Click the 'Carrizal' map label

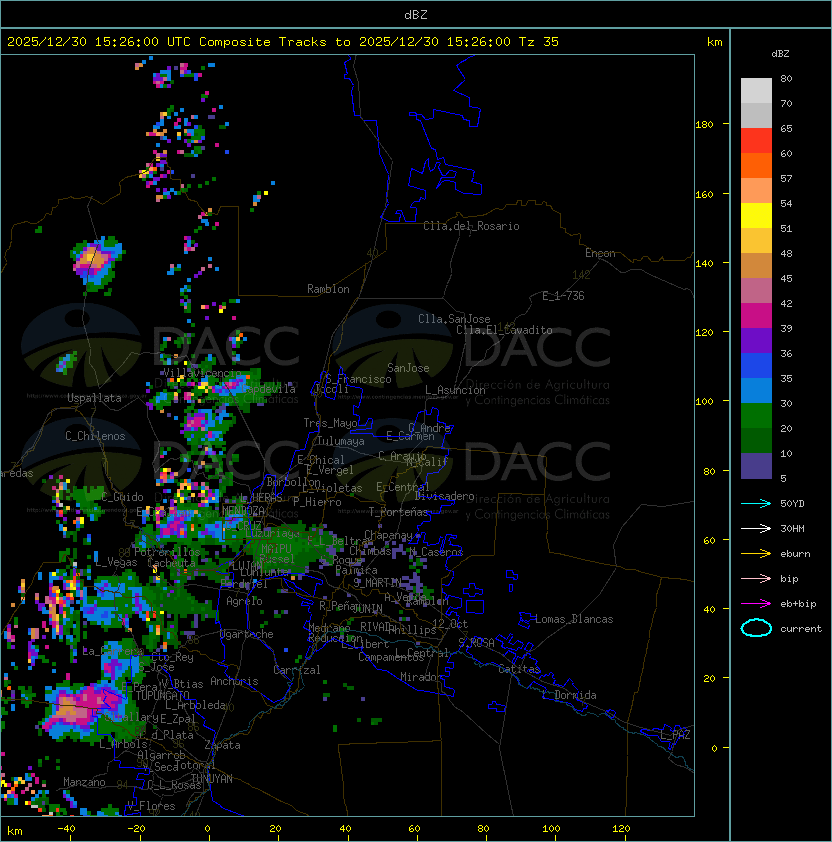click(x=296, y=670)
